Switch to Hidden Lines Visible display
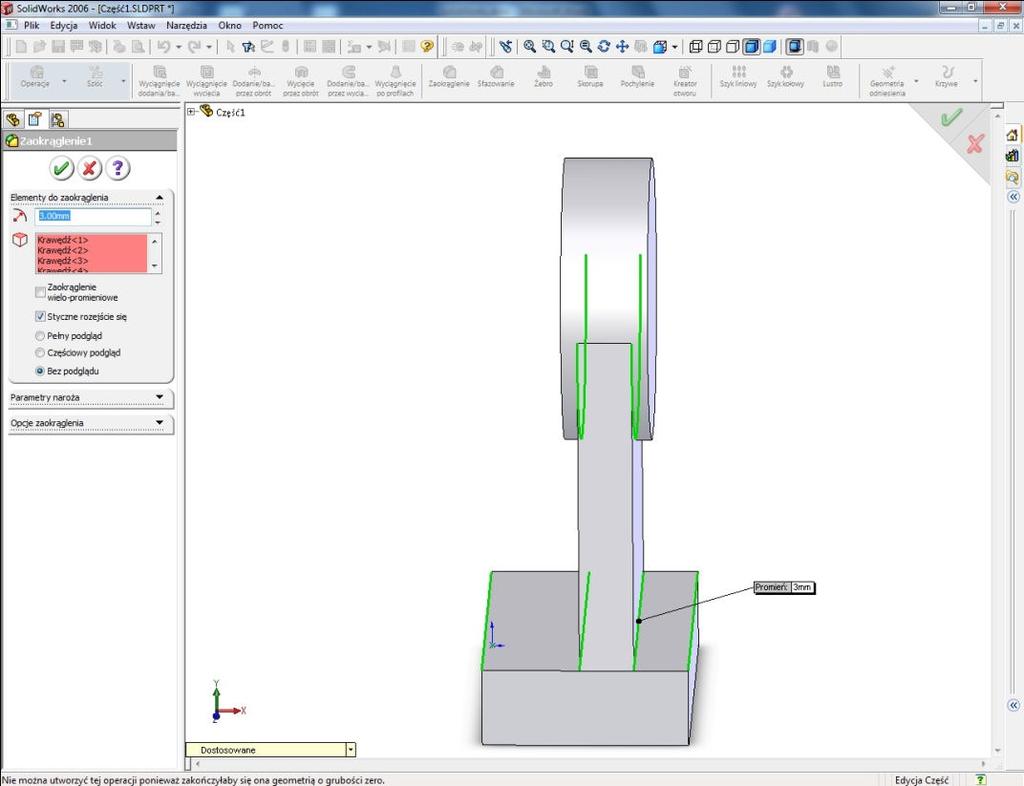This screenshot has width=1024, height=786. pos(714,46)
